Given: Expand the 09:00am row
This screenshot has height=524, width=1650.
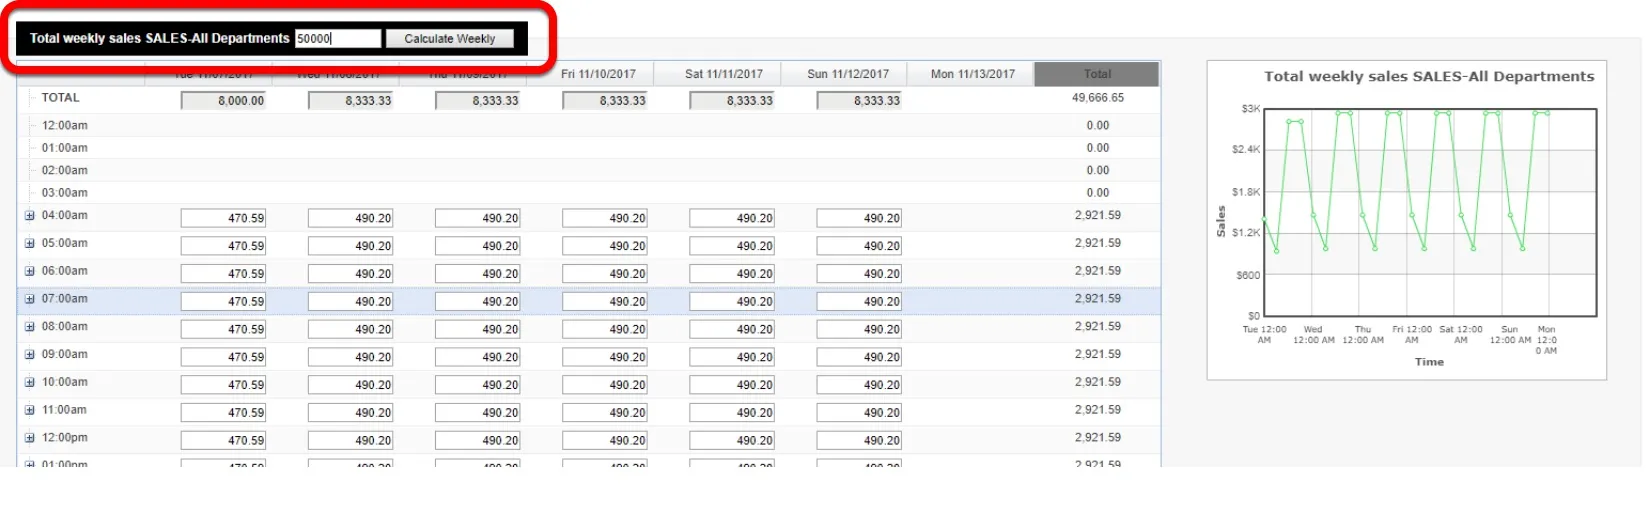Looking at the screenshot, I should 29,355.
